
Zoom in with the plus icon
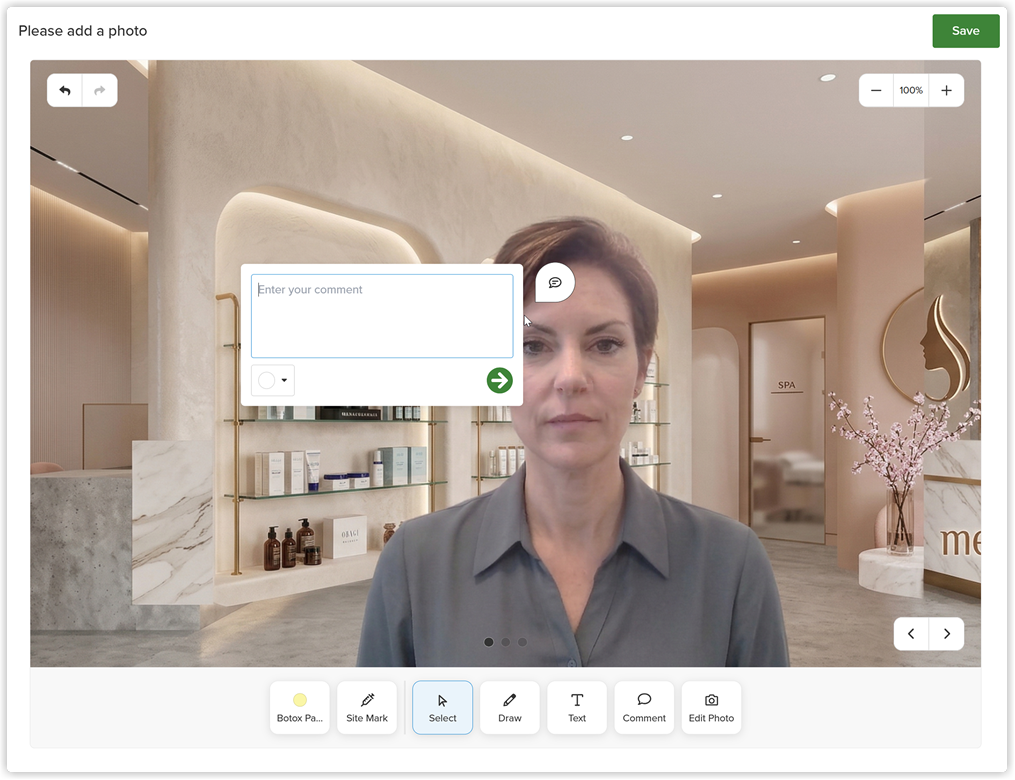point(946,91)
